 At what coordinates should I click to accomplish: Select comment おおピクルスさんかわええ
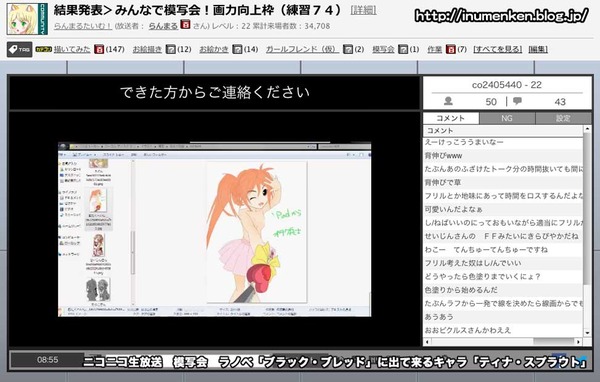(x=503, y=330)
